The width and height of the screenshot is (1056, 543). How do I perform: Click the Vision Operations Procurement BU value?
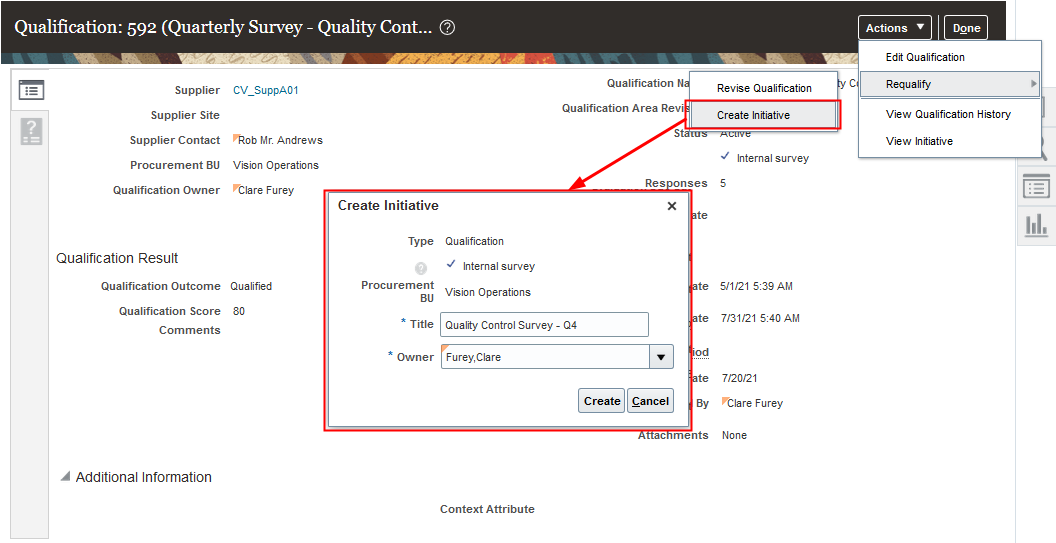pyautogui.click(x=275, y=165)
